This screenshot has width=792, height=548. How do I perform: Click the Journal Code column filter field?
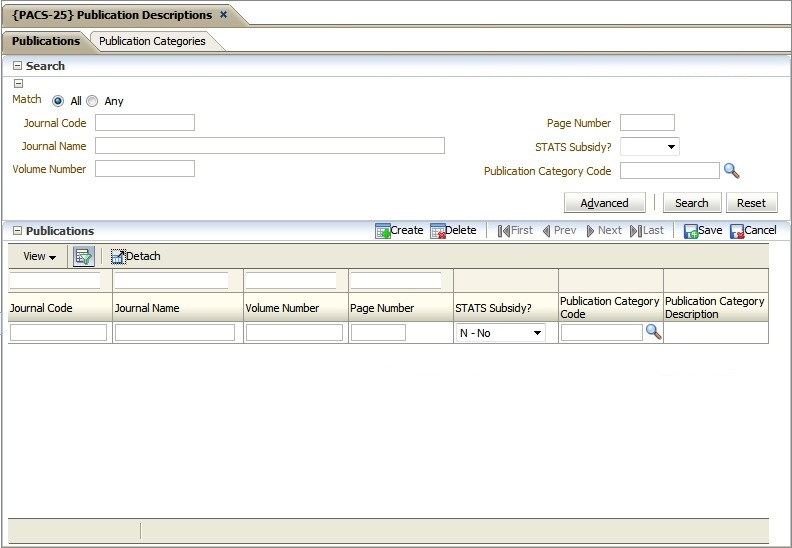[x=55, y=280]
